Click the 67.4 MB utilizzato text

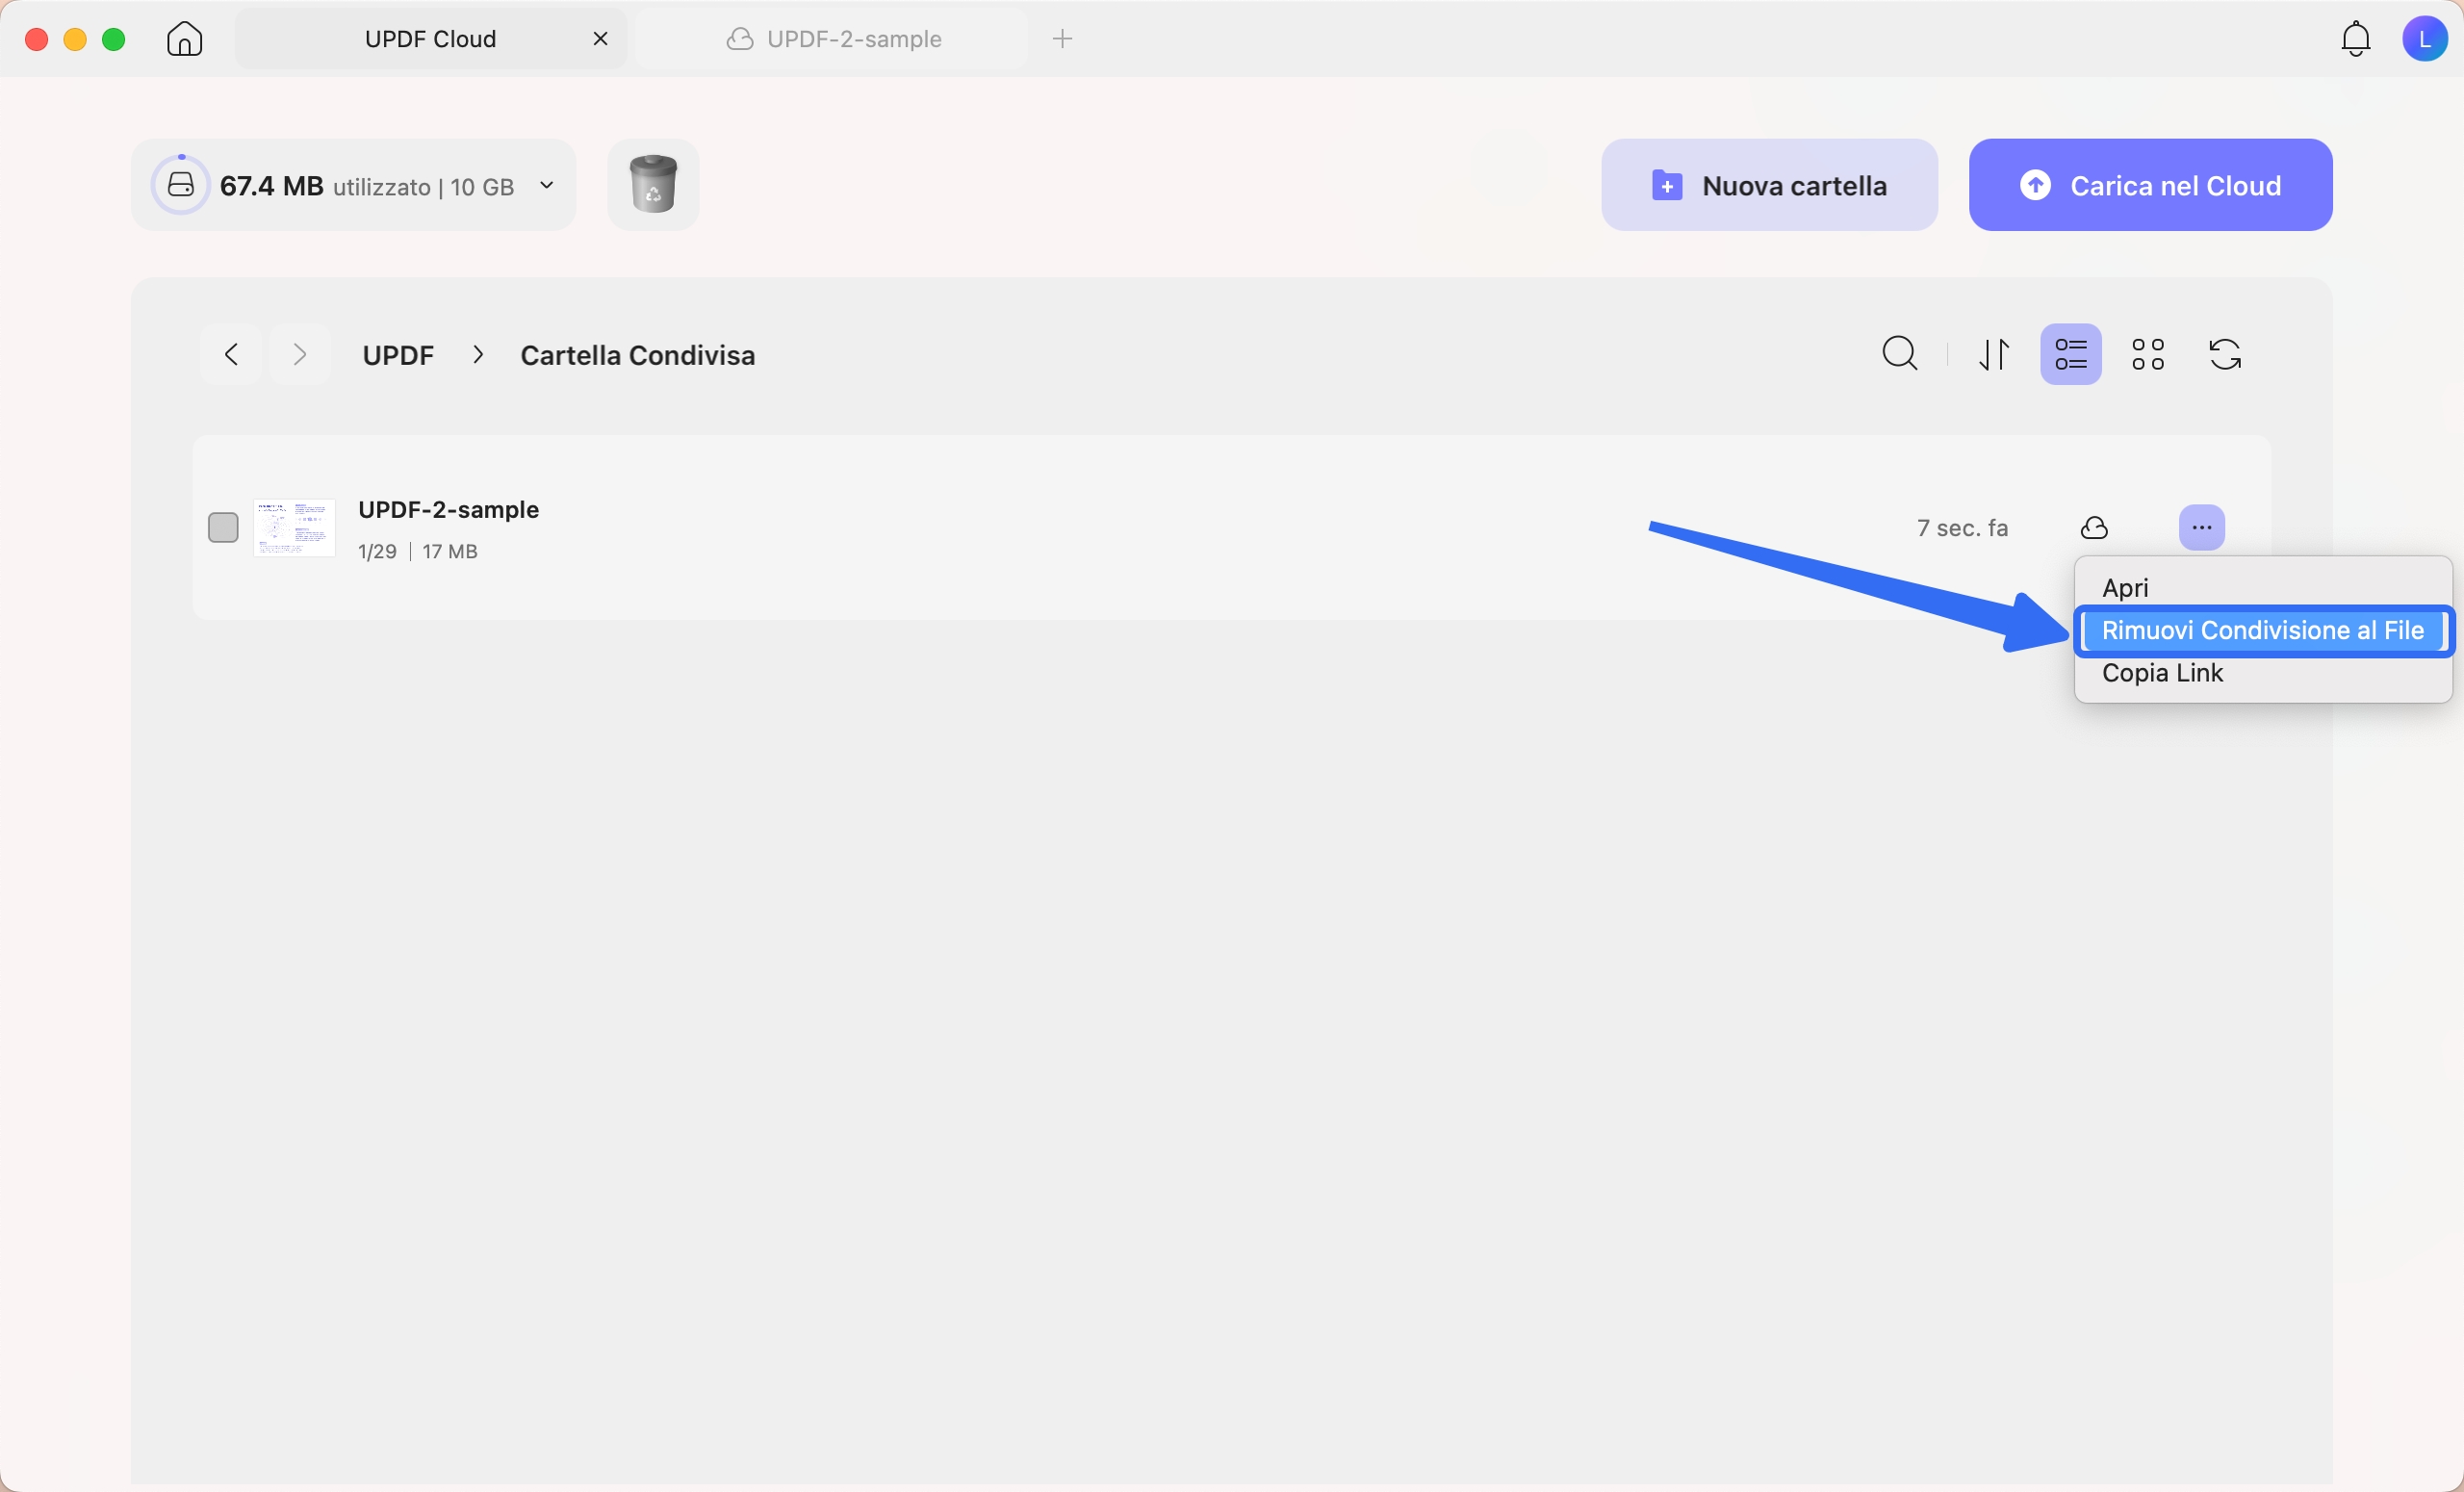(325, 186)
